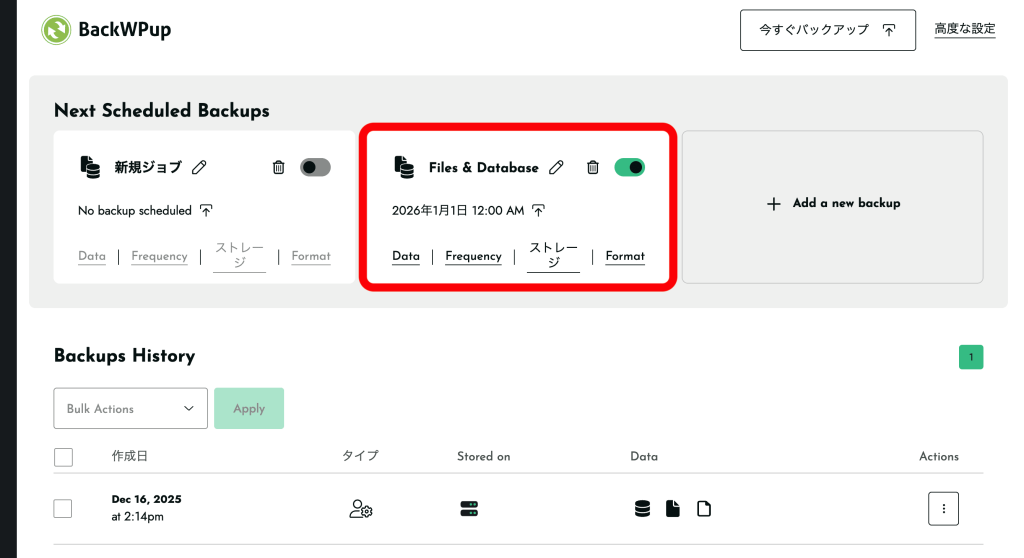Image resolution: width=1024 pixels, height=558 pixels.
Task: Open the Bulk Actions dropdown
Action: (x=130, y=408)
